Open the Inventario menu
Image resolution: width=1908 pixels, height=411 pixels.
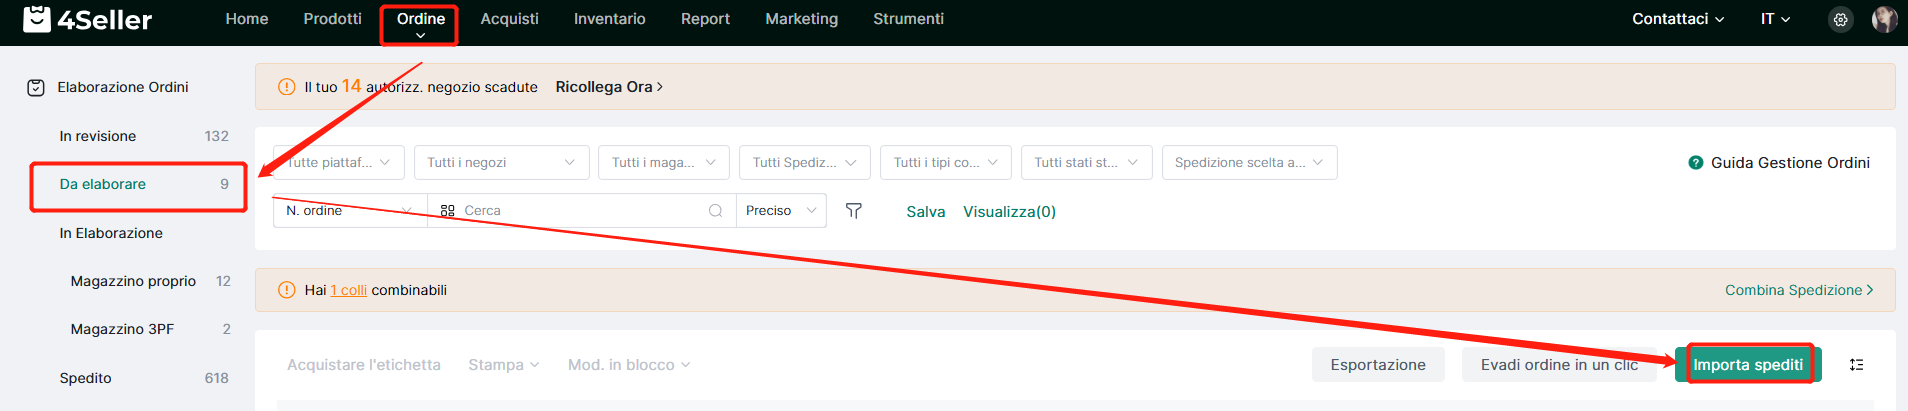point(609,19)
